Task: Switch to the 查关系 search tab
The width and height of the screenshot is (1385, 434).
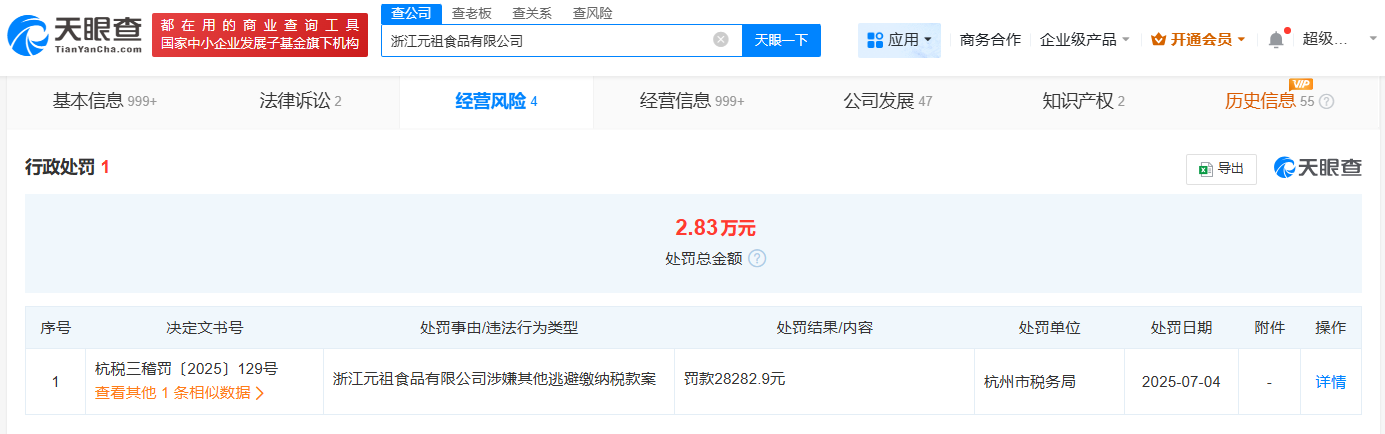Action: pos(531,13)
